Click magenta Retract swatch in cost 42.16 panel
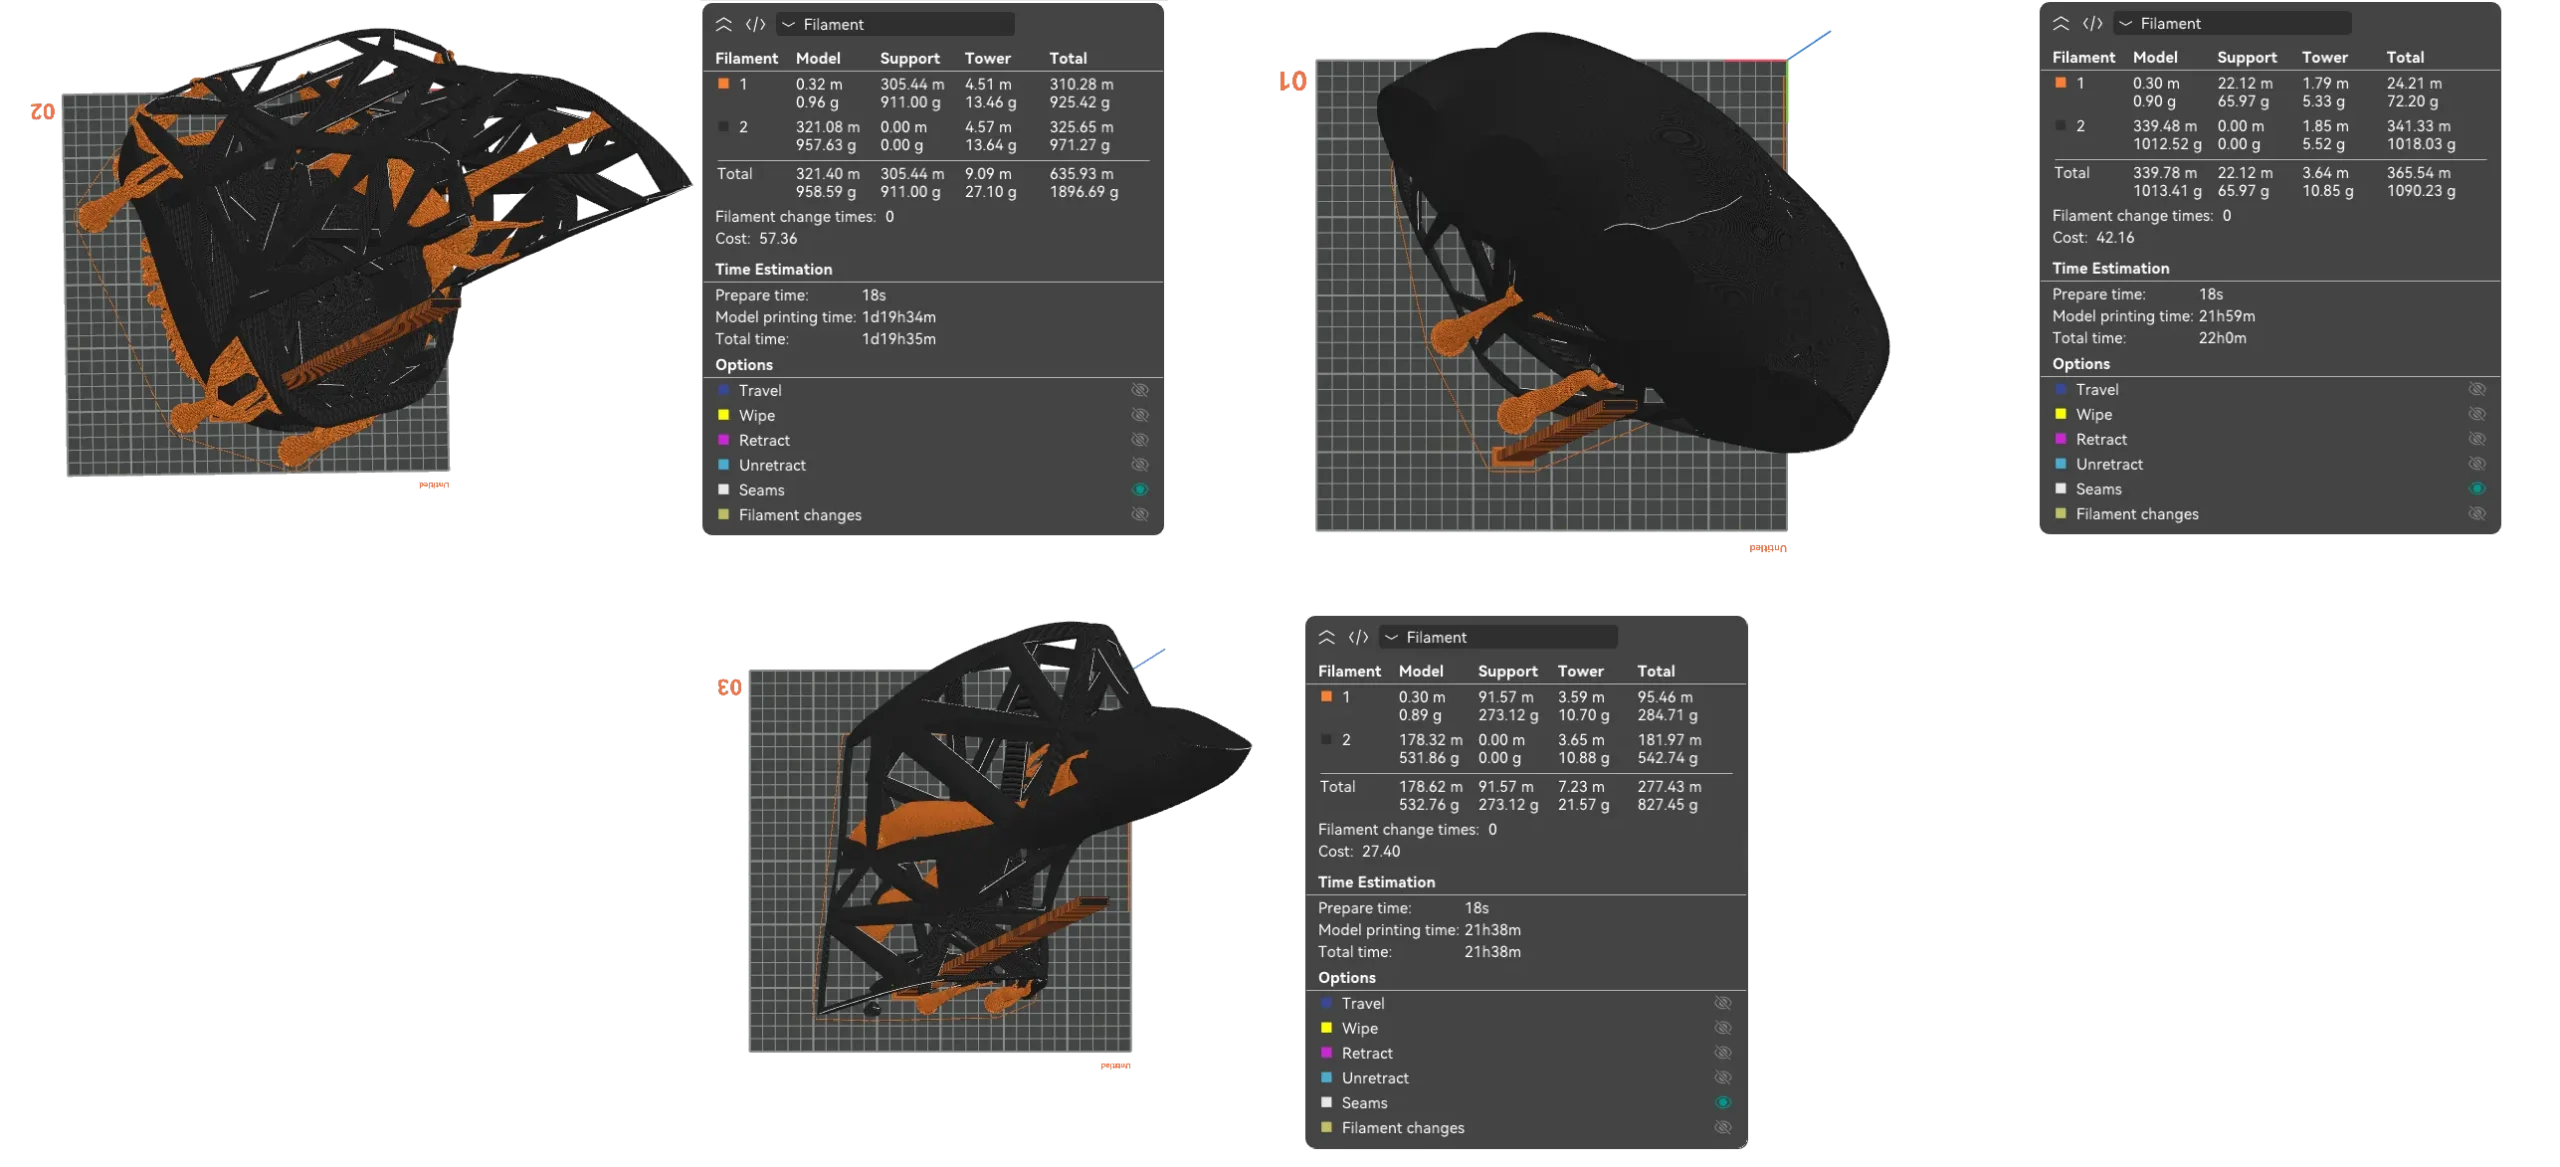Viewport: 2560px width, 1167px height. 2060,439
